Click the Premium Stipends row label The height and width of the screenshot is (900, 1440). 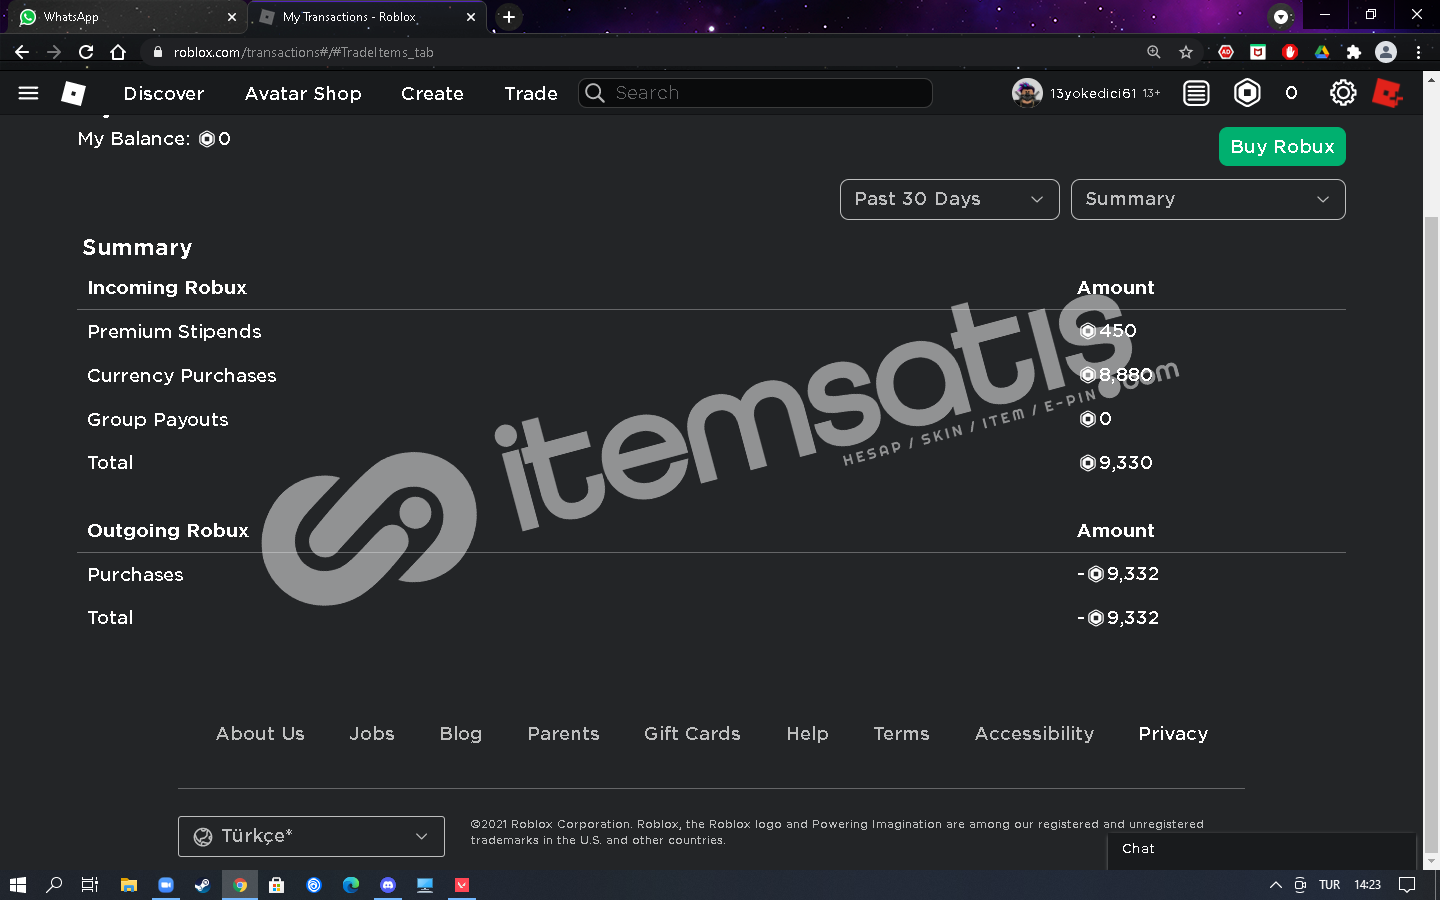(174, 332)
